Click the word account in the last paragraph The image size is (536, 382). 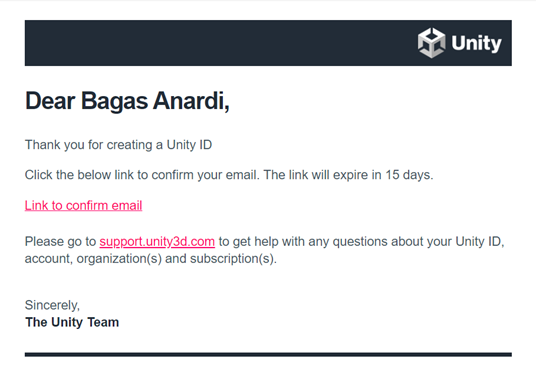pyautogui.click(x=49, y=259)
